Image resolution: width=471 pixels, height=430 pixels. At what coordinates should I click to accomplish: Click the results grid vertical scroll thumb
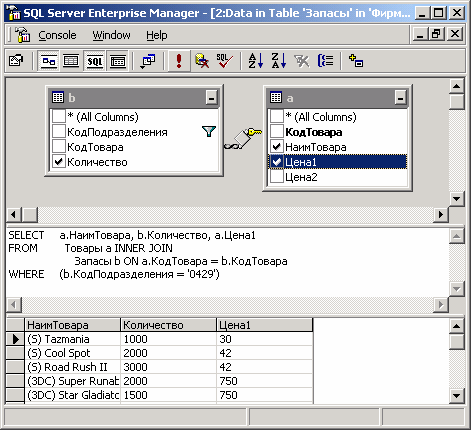(456, 341)
